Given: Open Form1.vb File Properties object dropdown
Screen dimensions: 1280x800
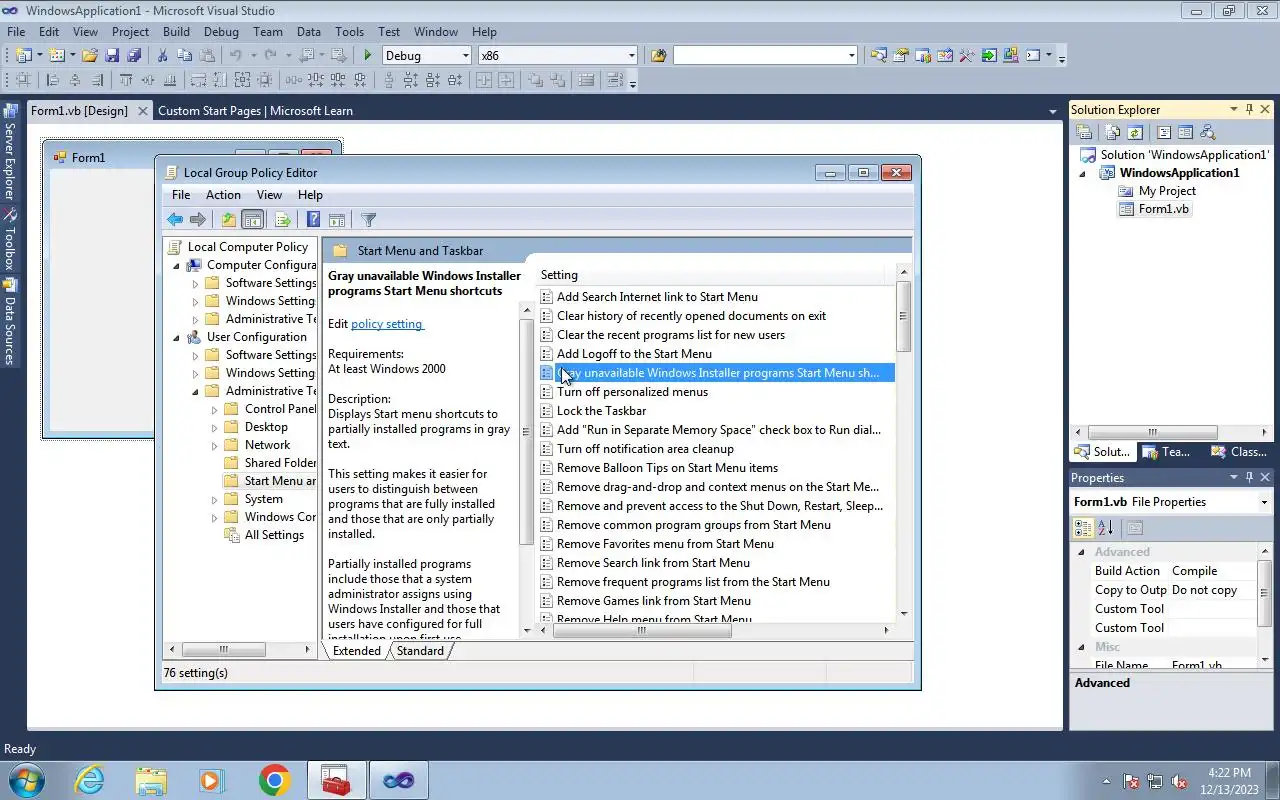Looking at the screenshot, I should (x=1264, y=502).
